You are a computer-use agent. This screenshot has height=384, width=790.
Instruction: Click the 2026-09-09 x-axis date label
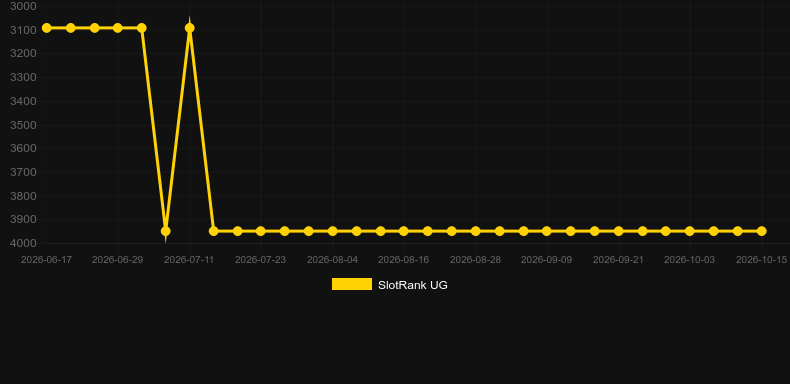[547, 260]
